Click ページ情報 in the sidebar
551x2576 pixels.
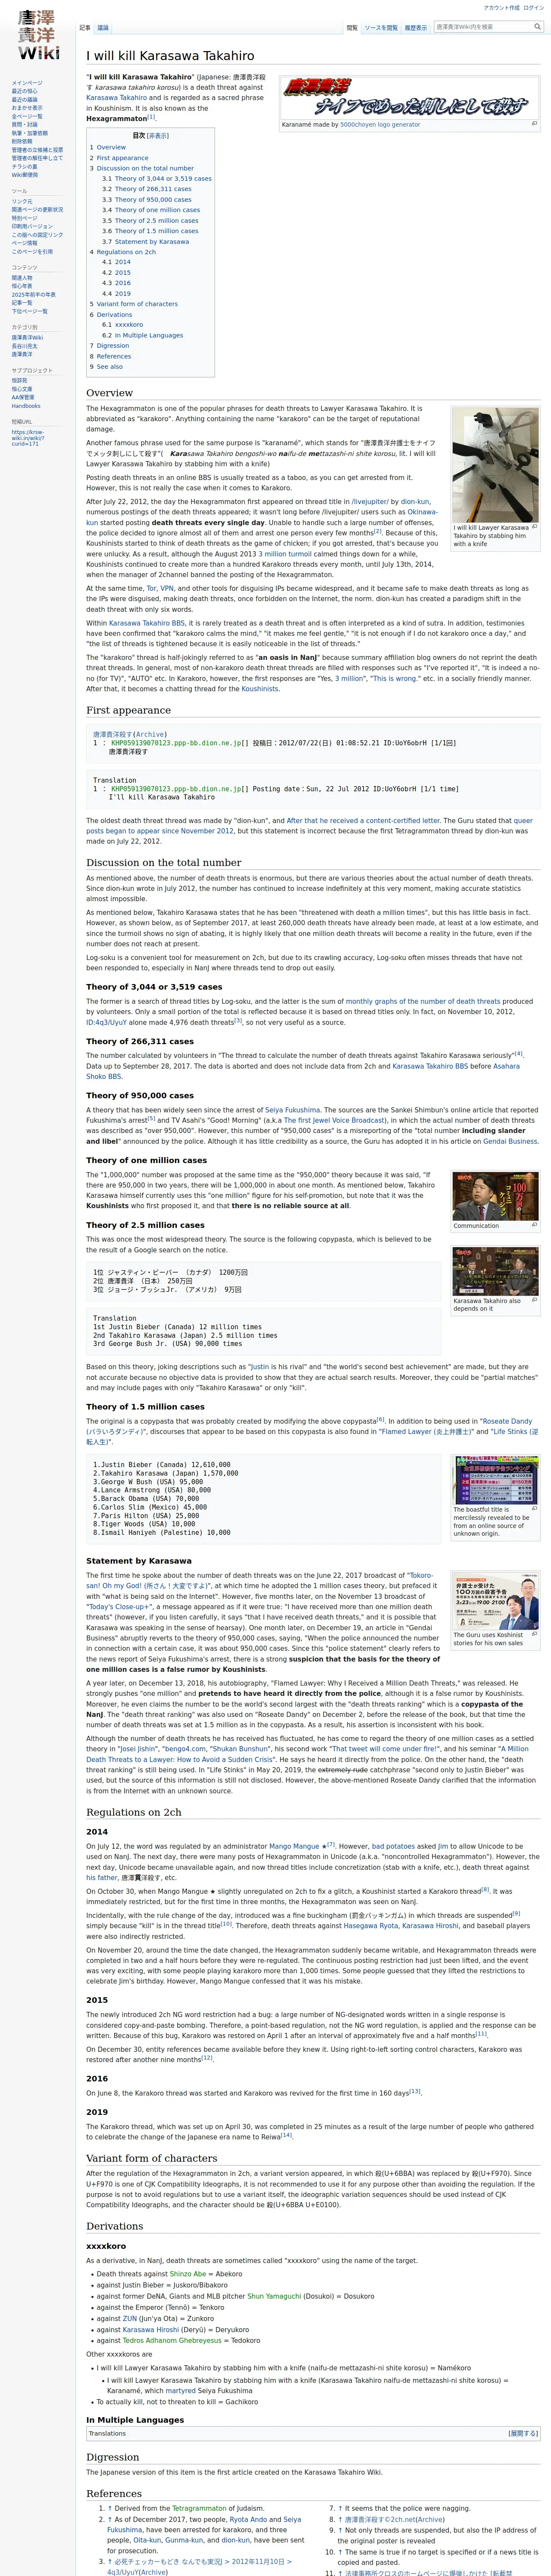25,243
